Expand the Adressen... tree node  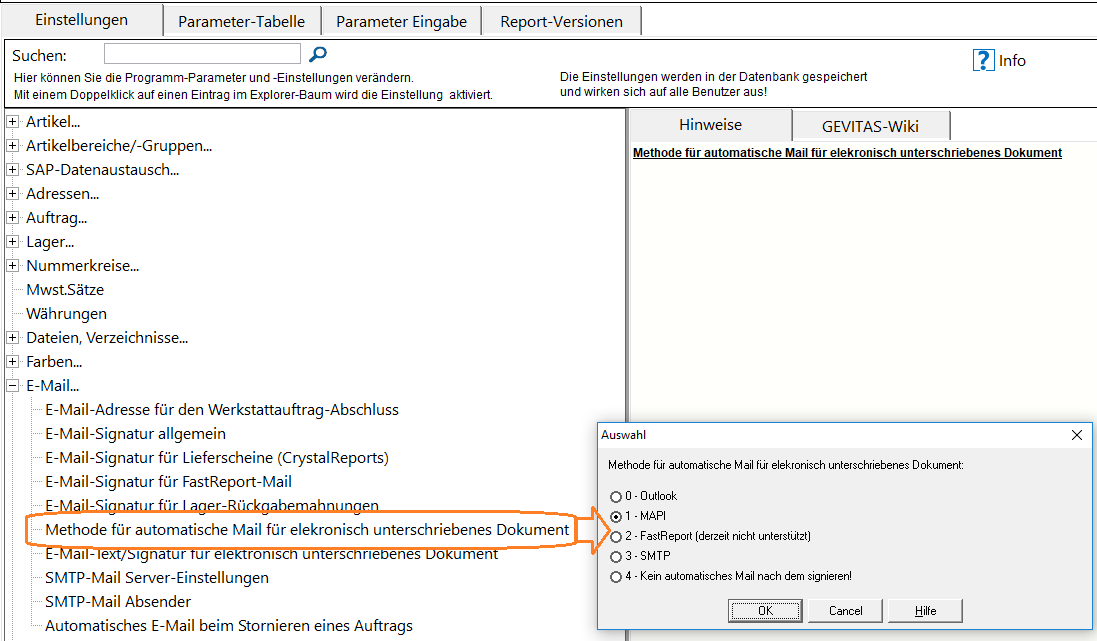pyautogui.click(x=12, y=194)
